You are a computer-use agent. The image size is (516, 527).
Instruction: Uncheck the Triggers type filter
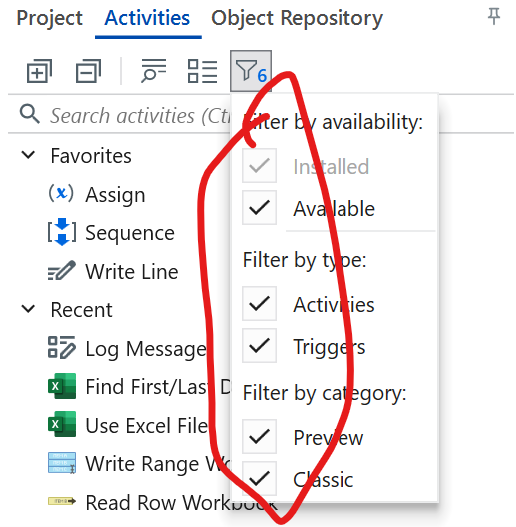pos(259,346)
